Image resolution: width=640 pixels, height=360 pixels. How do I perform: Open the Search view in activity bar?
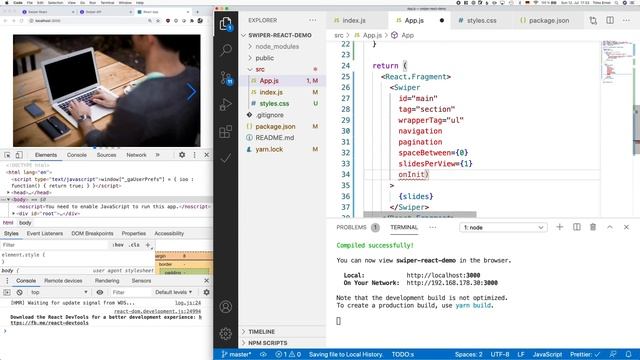pyautogui.click(x=226, y=50)
